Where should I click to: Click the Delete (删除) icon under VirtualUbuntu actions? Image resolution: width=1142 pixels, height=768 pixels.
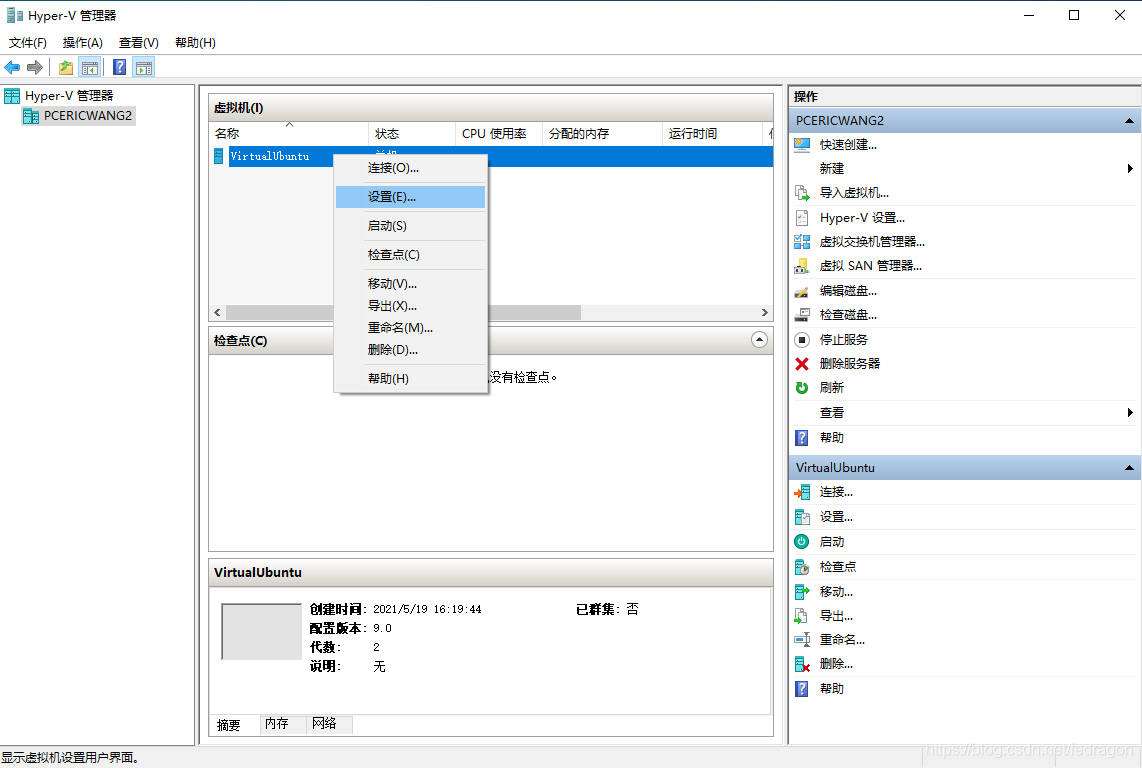pos(802,664)
